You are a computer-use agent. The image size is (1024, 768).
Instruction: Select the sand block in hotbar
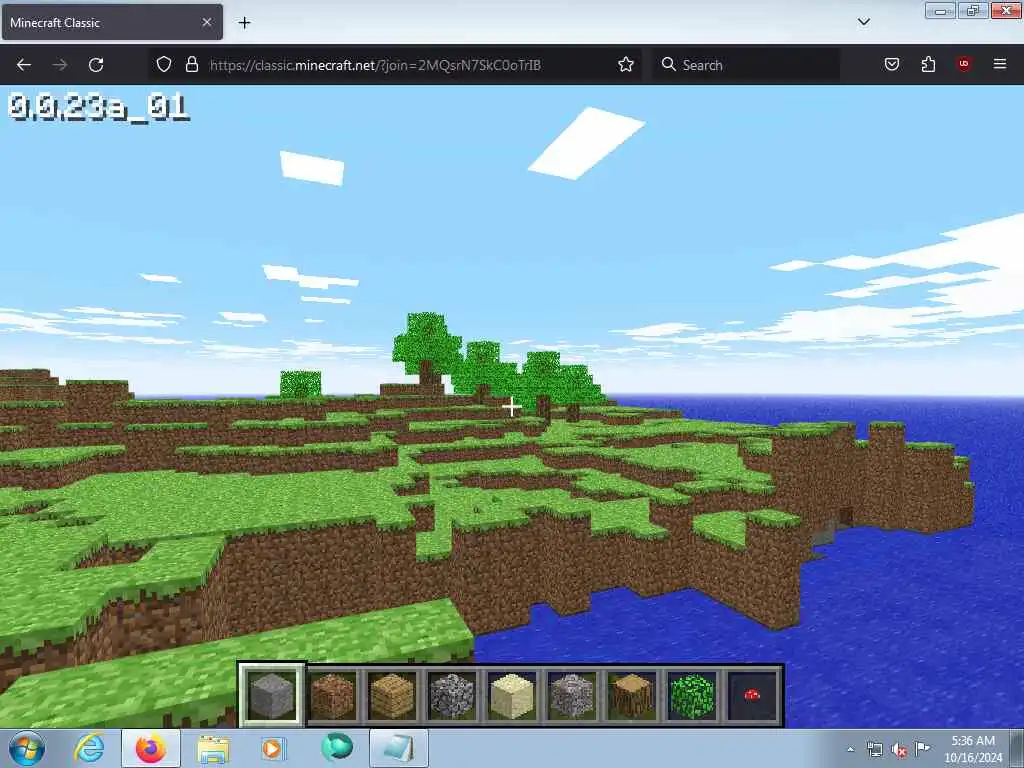[512, 696]
